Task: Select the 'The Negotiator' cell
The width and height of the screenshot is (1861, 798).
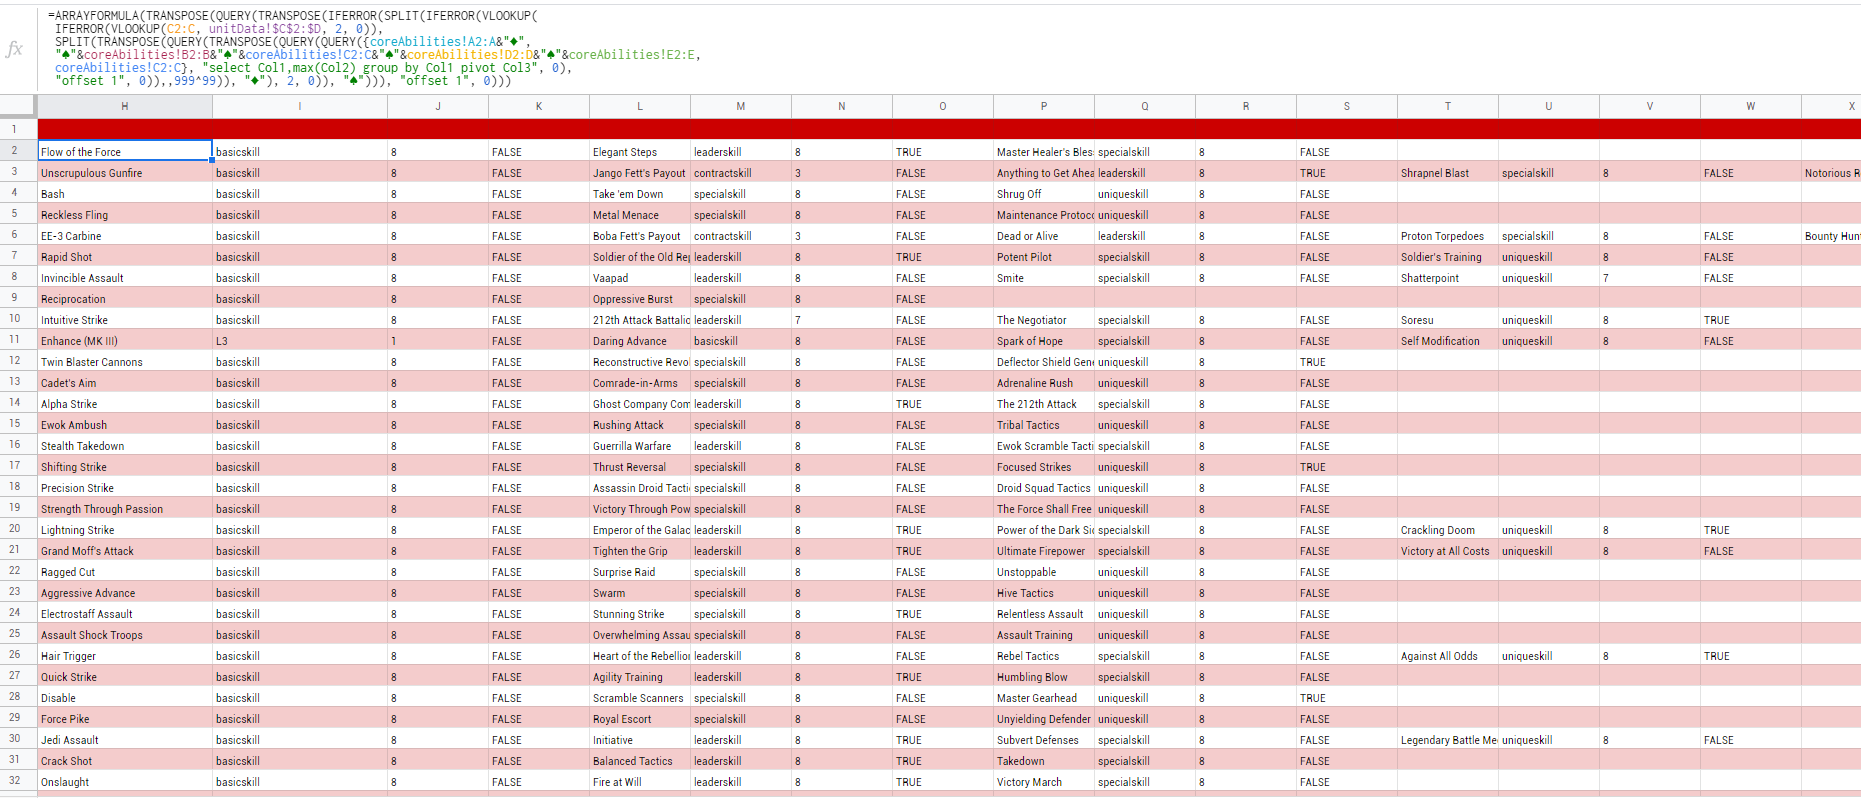Action: [1044, 320]
